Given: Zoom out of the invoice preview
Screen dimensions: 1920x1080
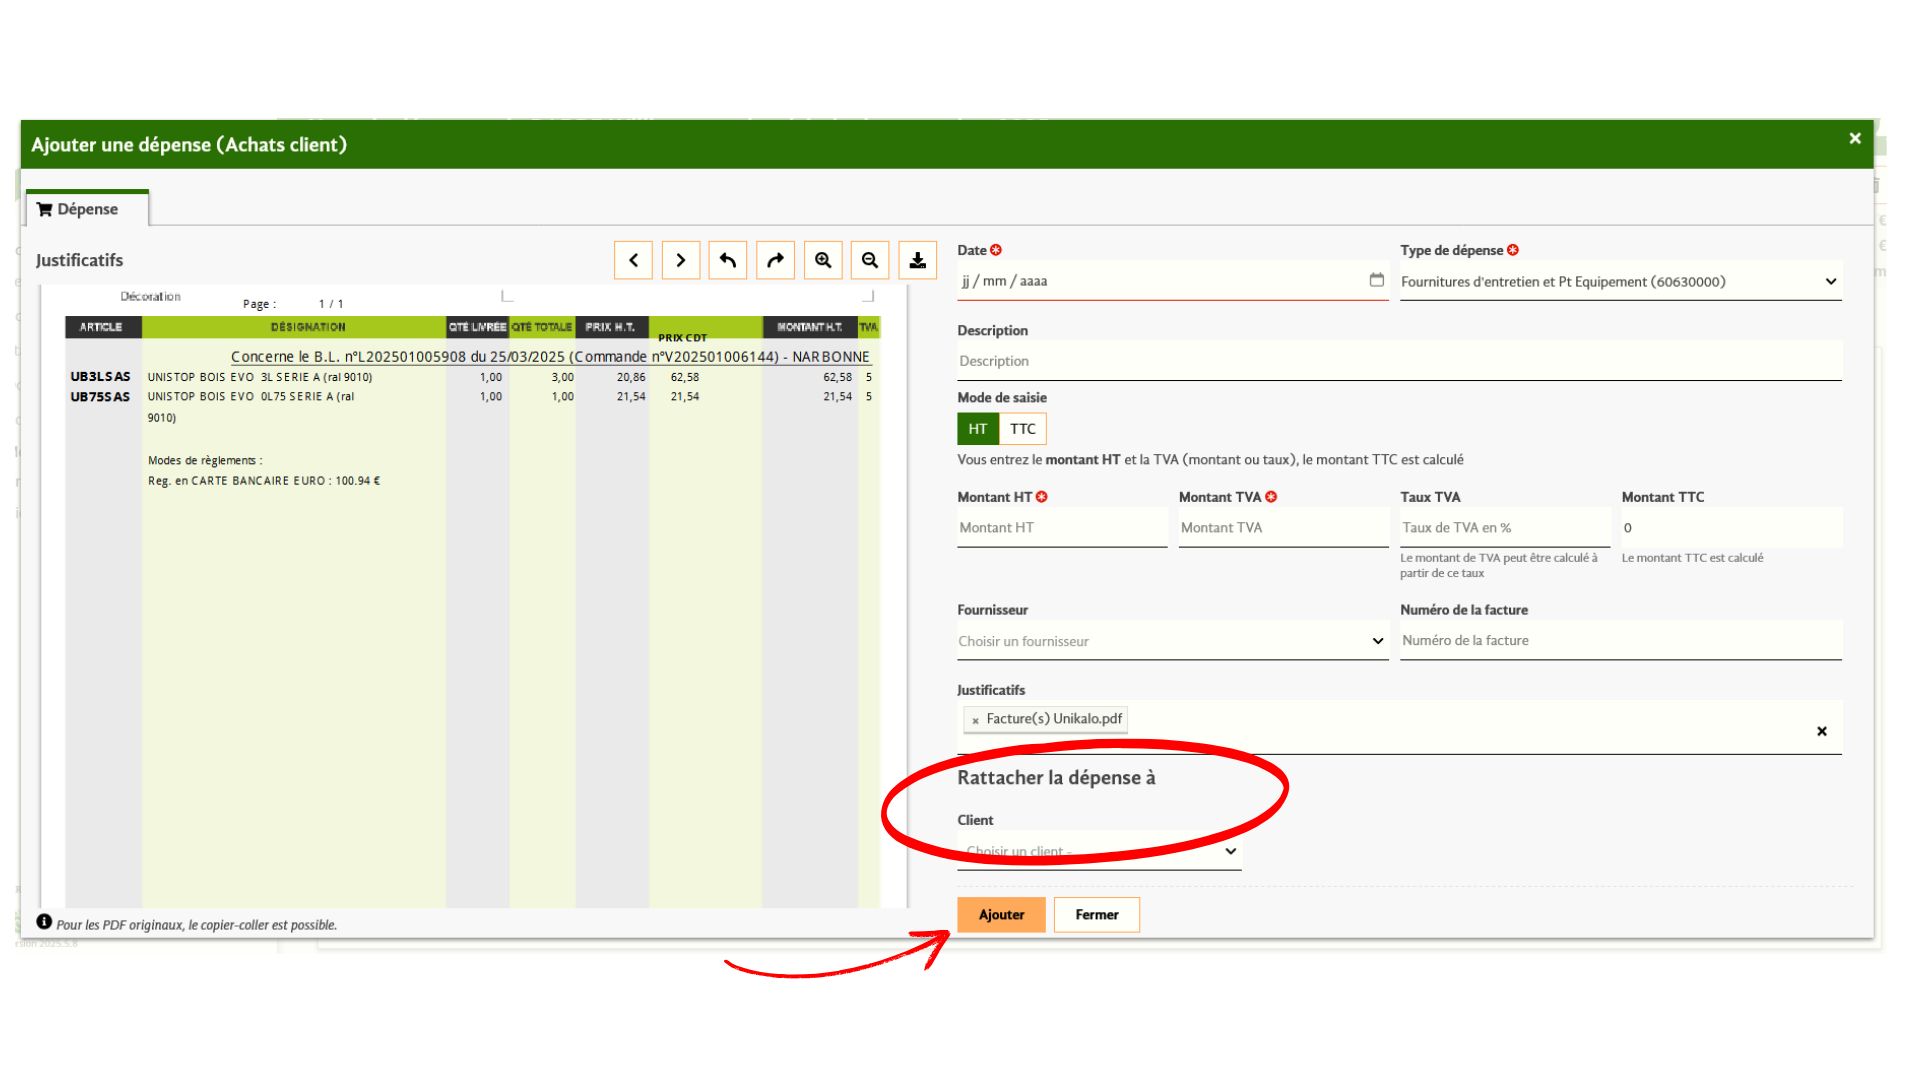Looking at the screenshot, I should point(870,260).
